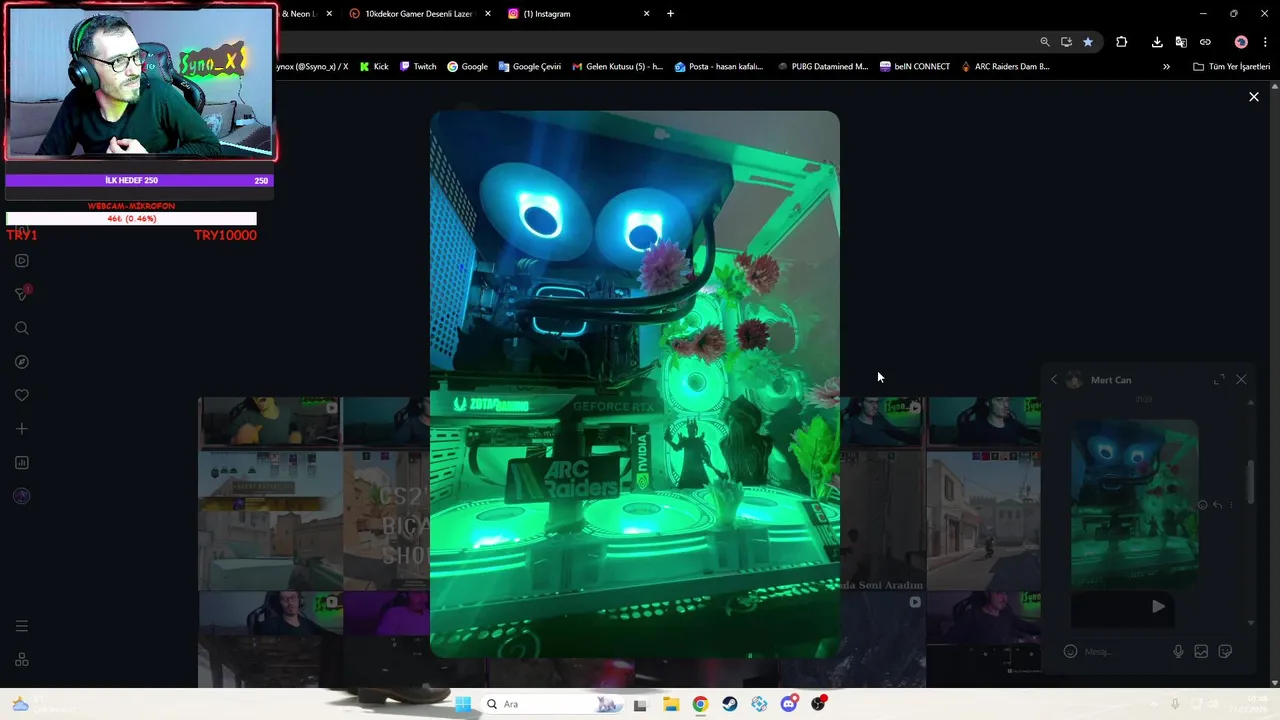The image size is (1280, 720).
Task: Open the Meta apps grid icon
Action: point(22,660)
